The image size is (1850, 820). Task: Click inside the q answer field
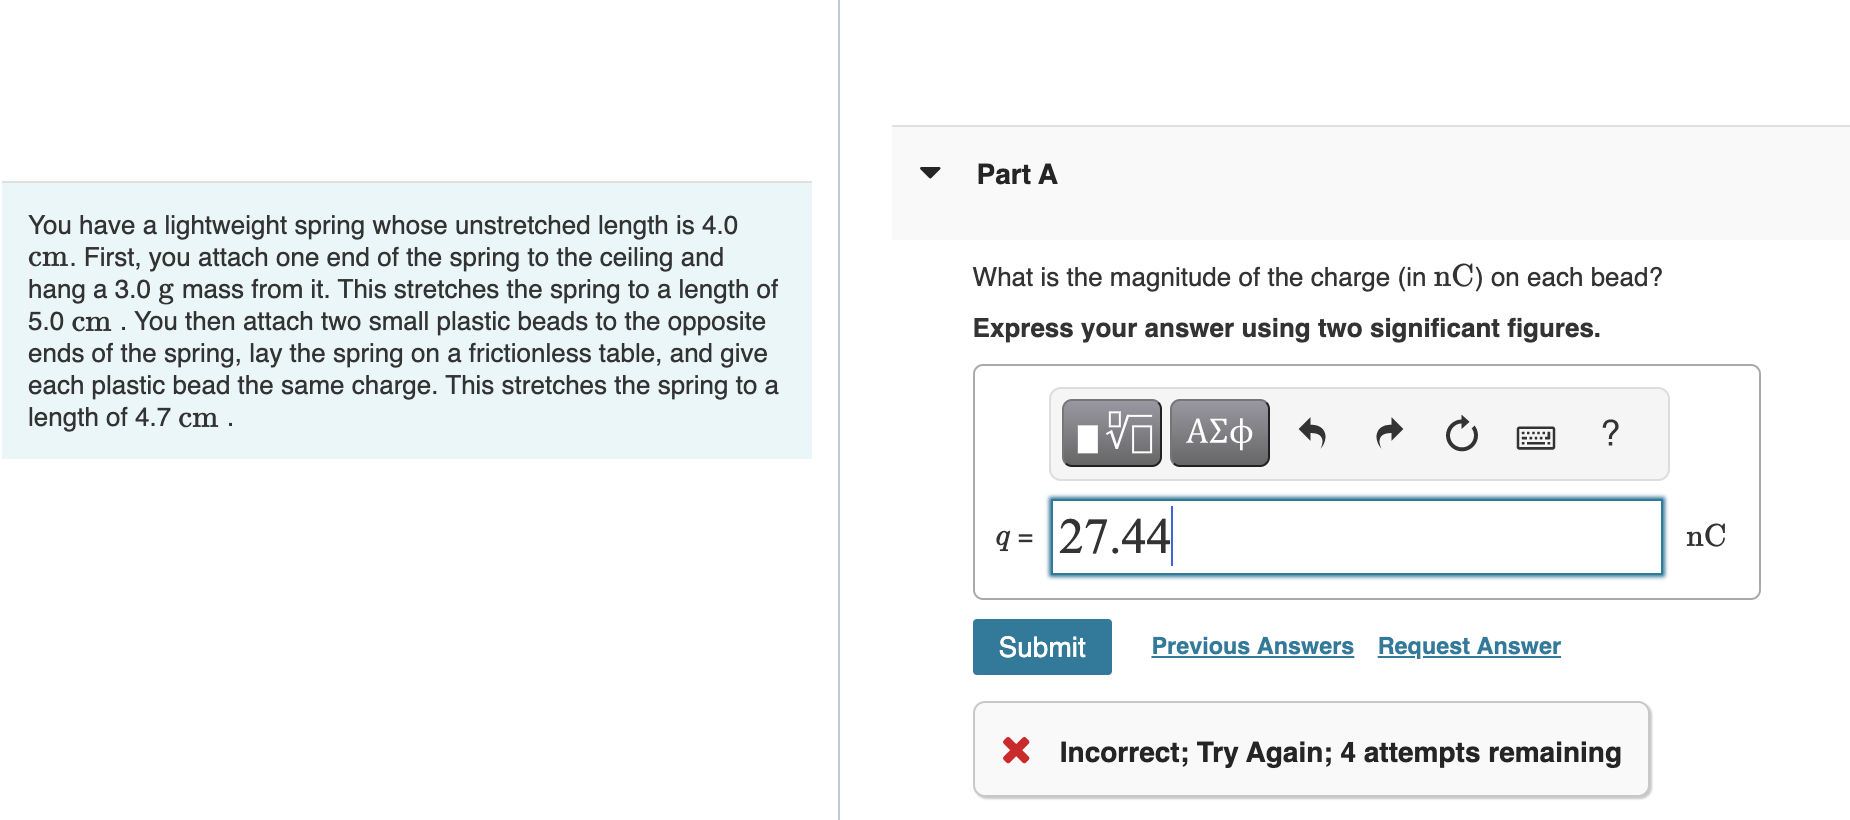1355,536
